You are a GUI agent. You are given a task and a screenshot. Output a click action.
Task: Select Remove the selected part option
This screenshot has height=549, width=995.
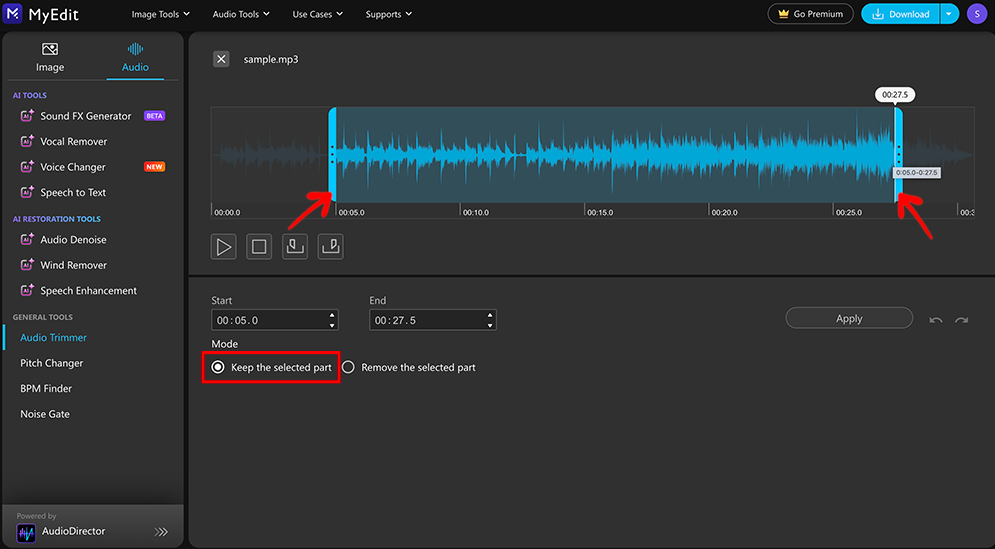pyautogui.click(x=349, y=368)
